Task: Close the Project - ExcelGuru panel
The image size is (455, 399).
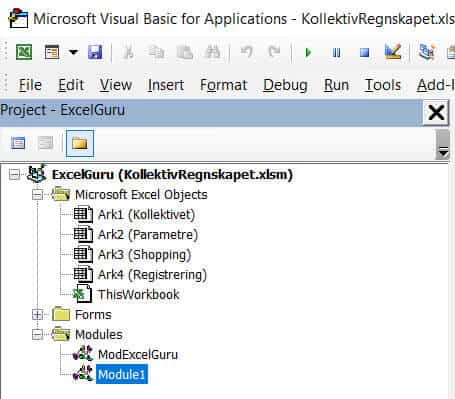Action: (x=436, y=112)
